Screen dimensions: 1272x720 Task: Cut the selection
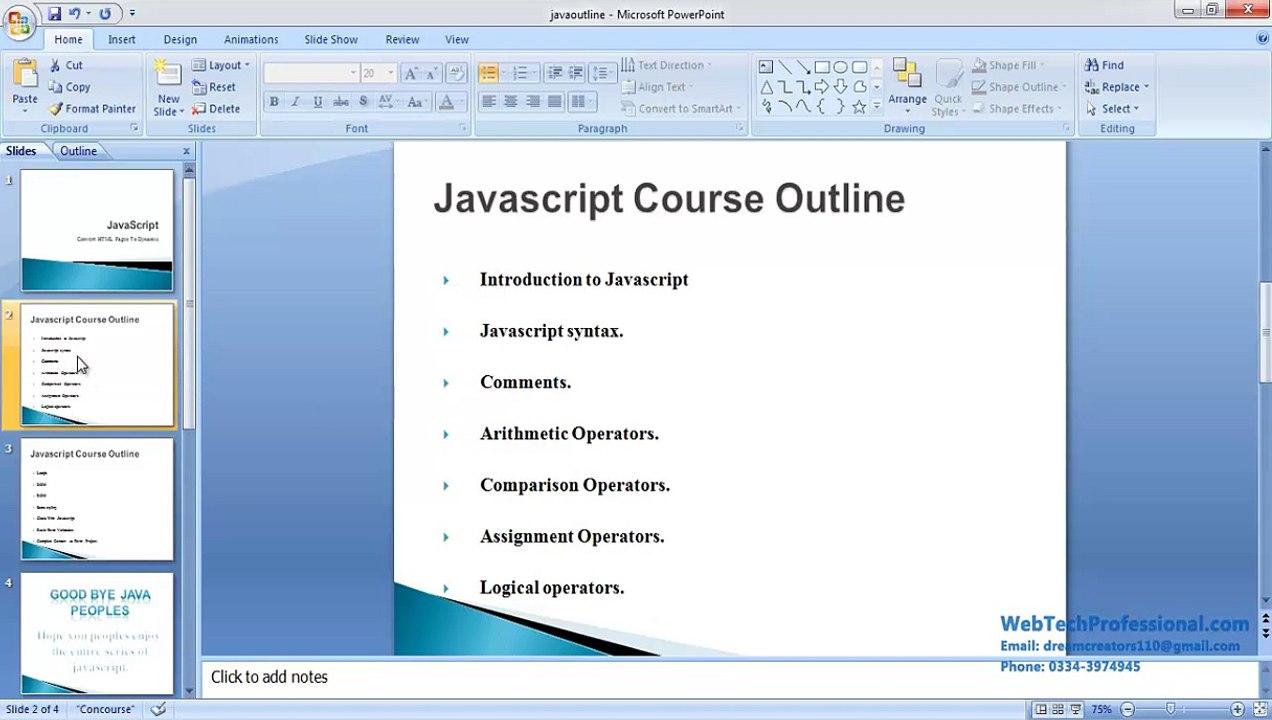tap(66, 65)
